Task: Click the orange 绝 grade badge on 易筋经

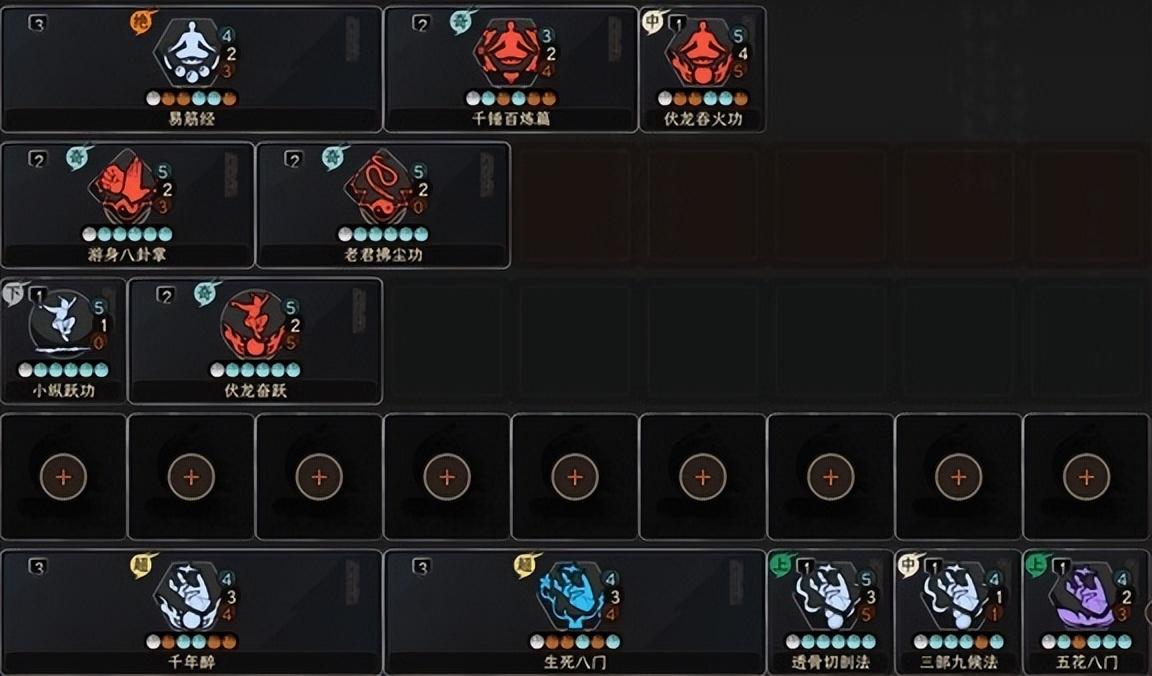Action: [x=140, y=21]
